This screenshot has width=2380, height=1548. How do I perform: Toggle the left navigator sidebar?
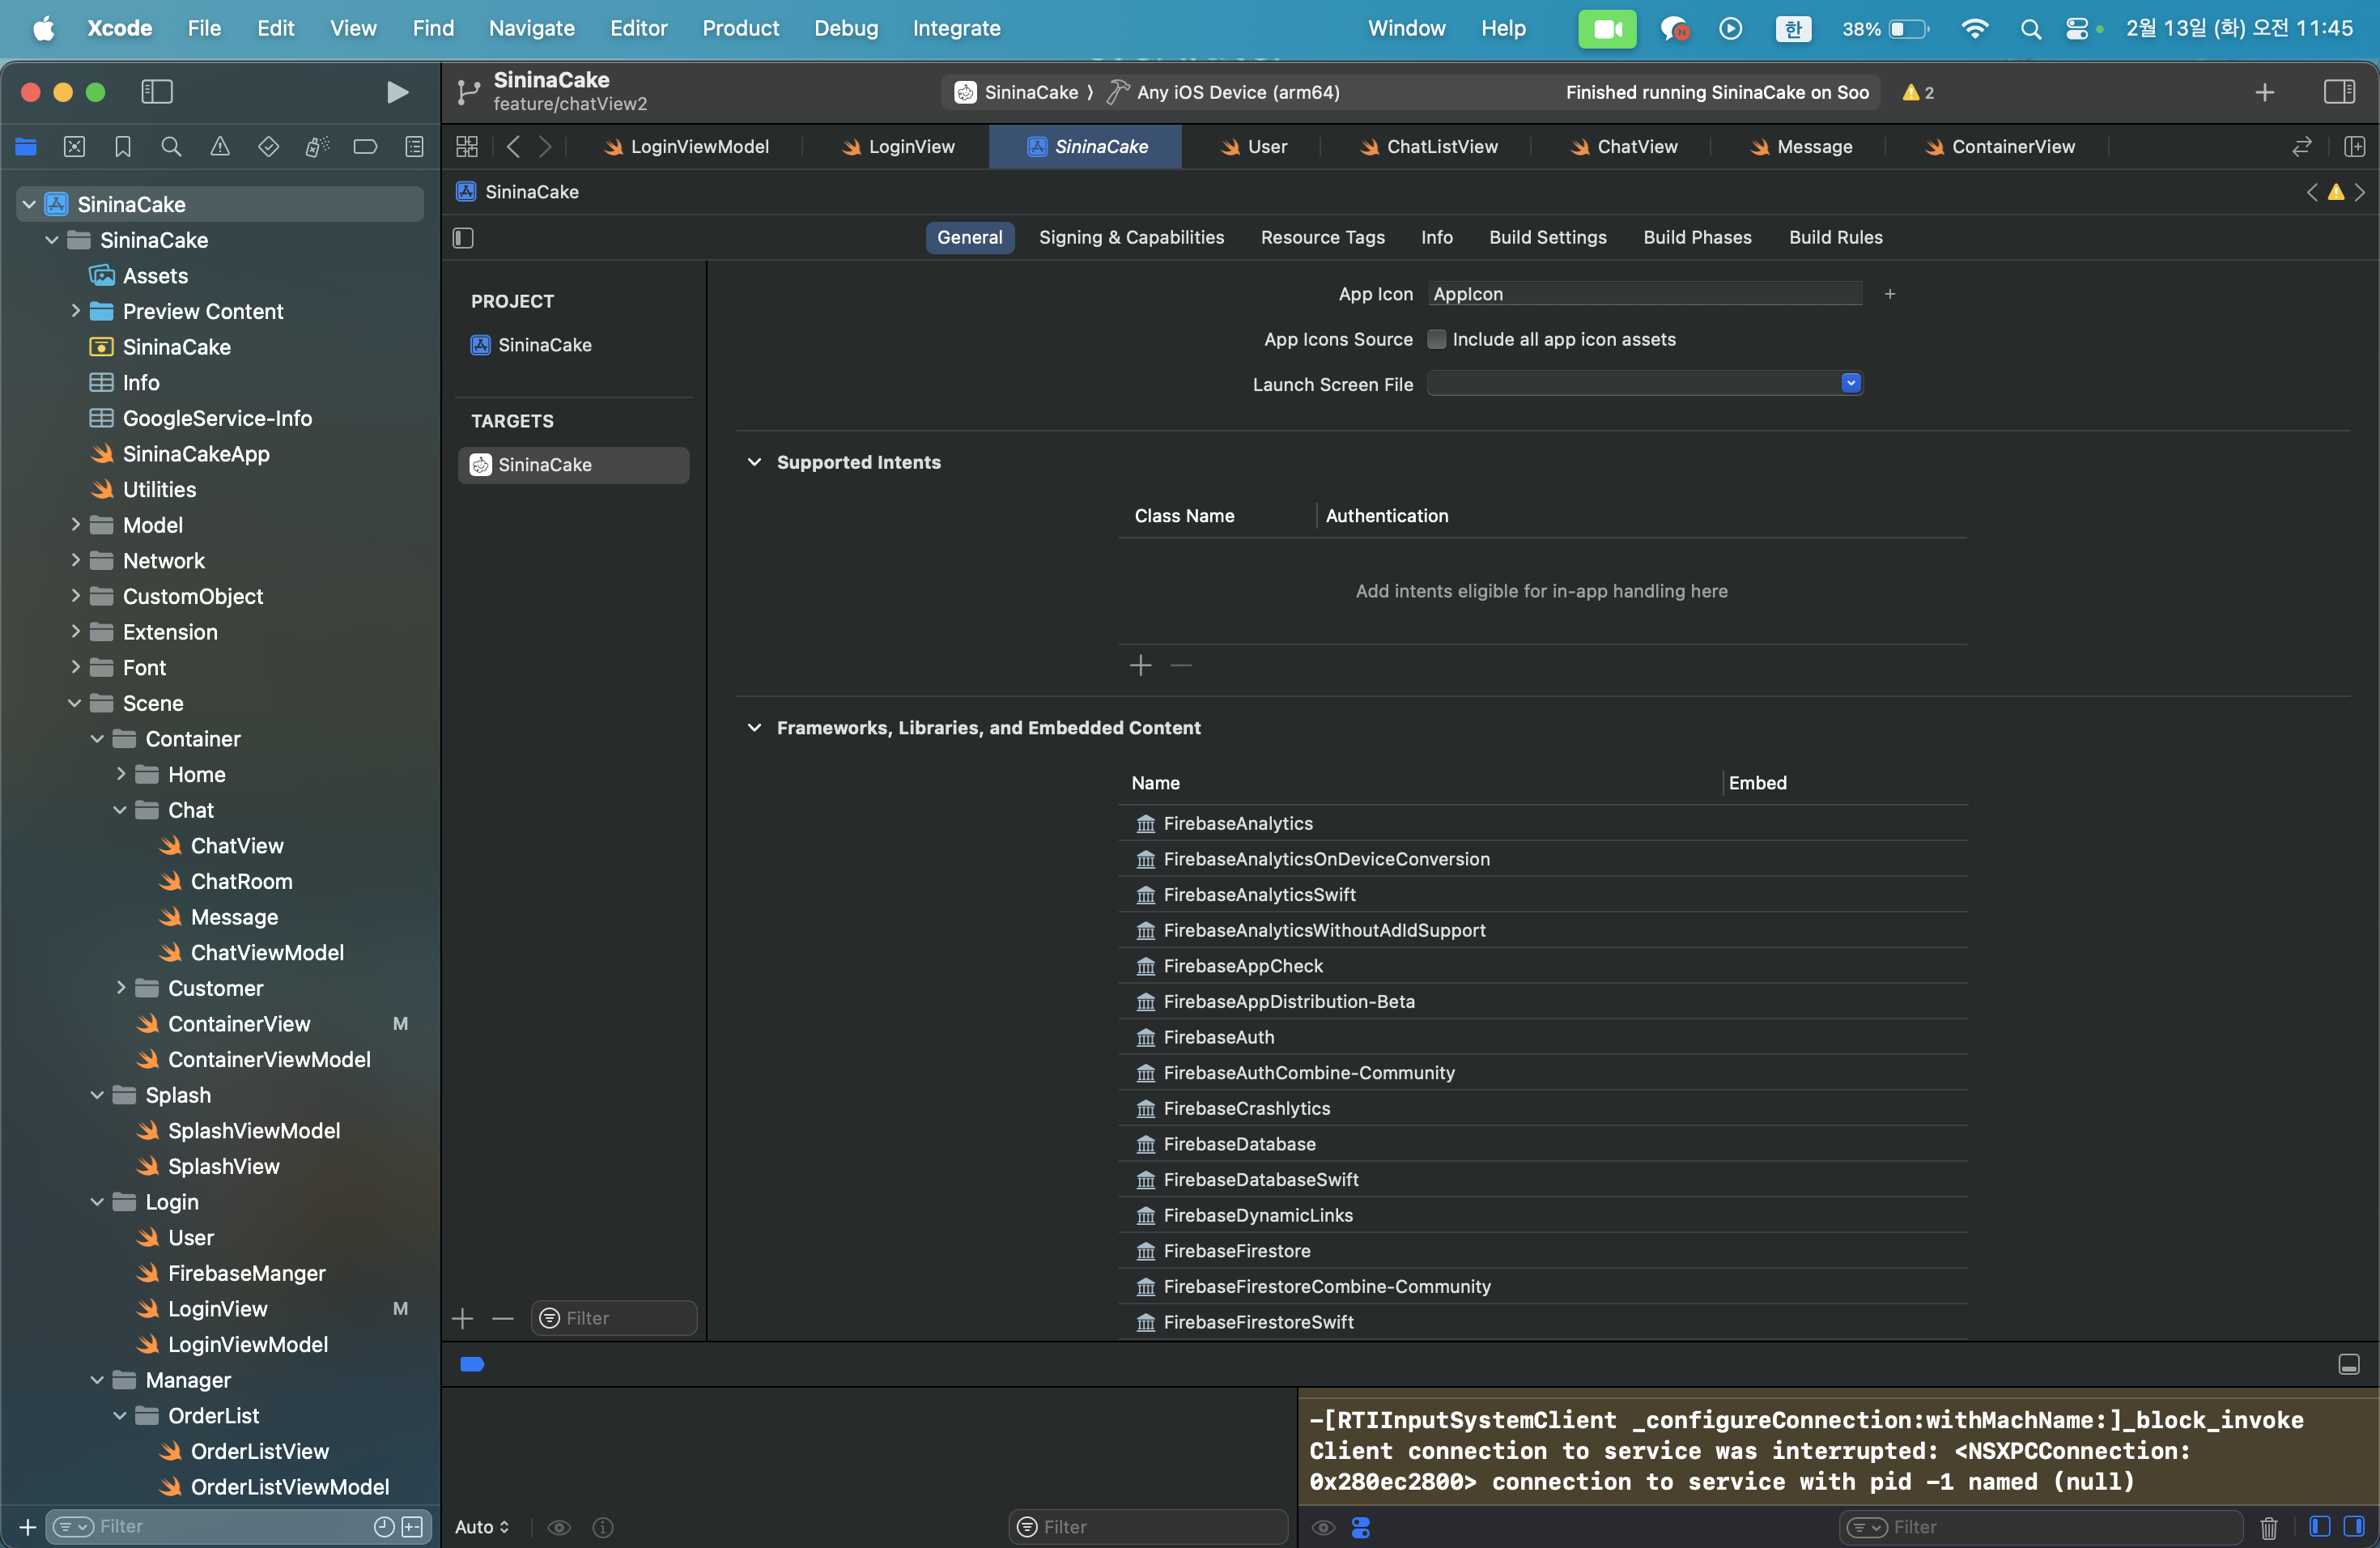pos(157,92)
